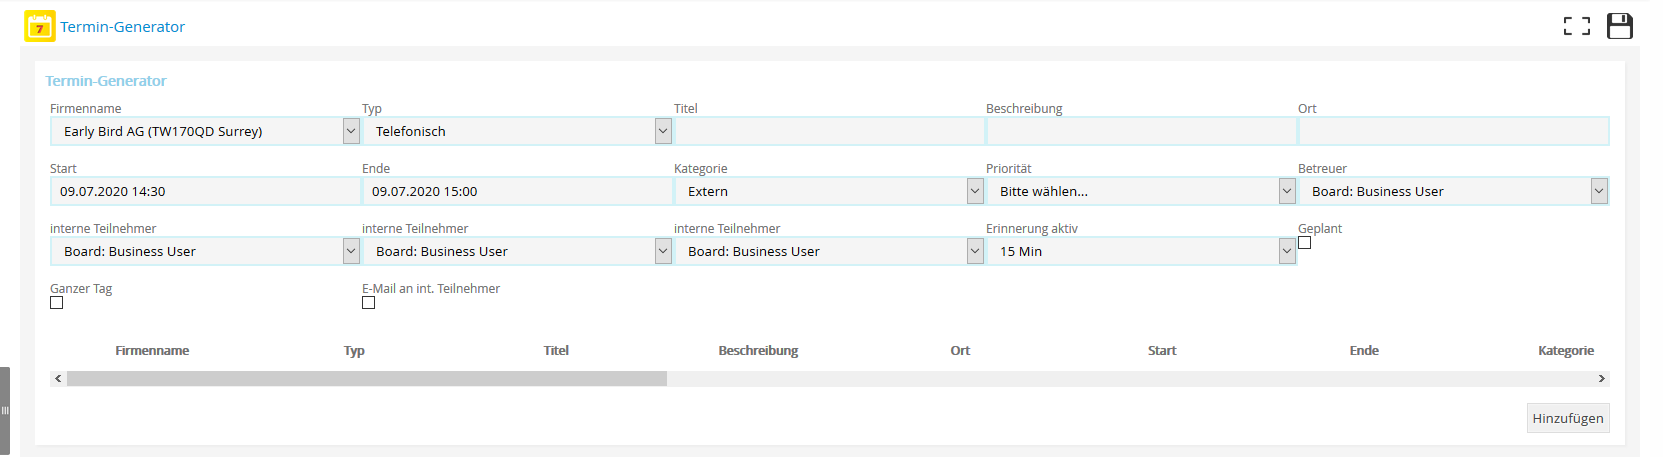Click the Titel input field
This screenshot has width=1663, height=457.
coord(829,131)
